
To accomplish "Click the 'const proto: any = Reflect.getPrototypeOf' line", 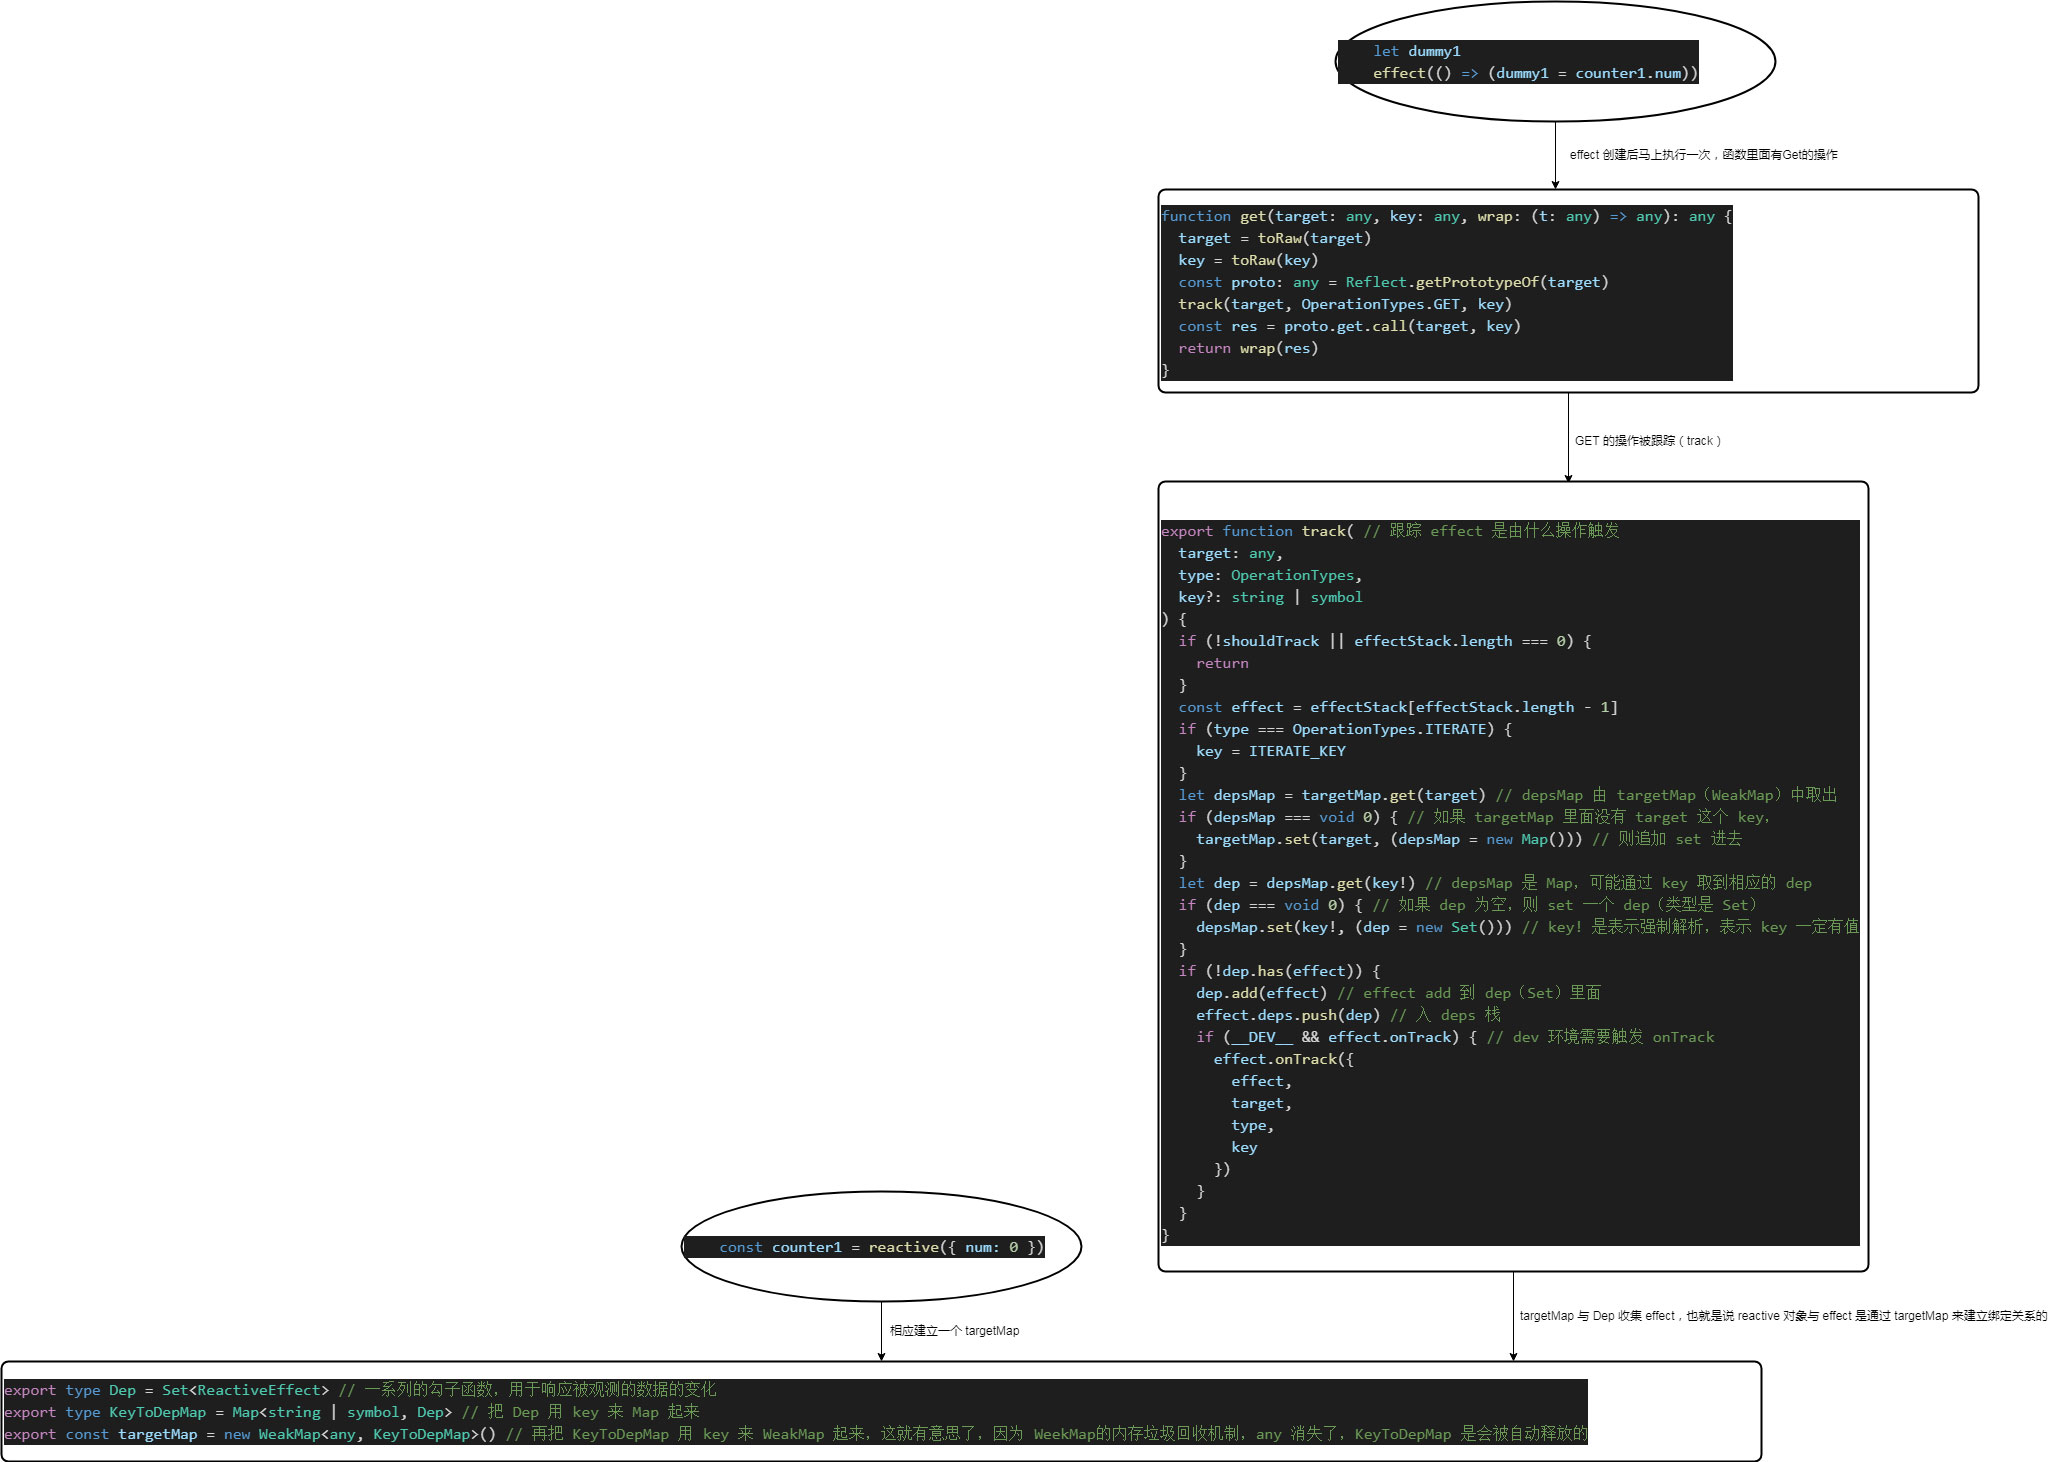I will (1393, 282).
